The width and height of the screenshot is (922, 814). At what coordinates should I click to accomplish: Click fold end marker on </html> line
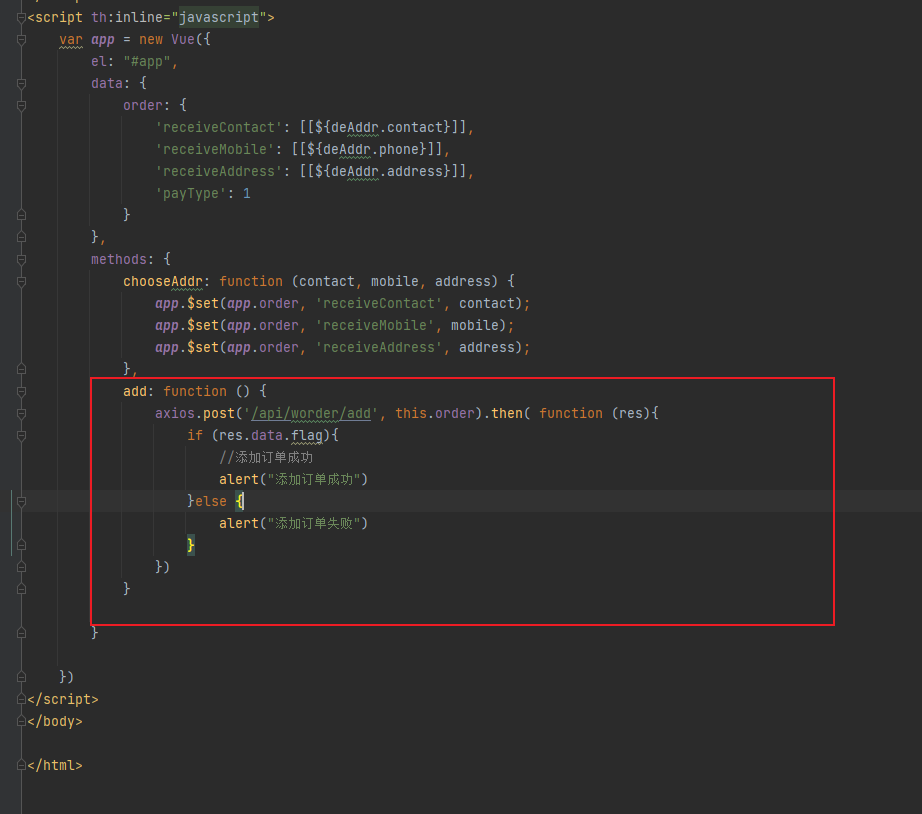click(x=21, y=765)
